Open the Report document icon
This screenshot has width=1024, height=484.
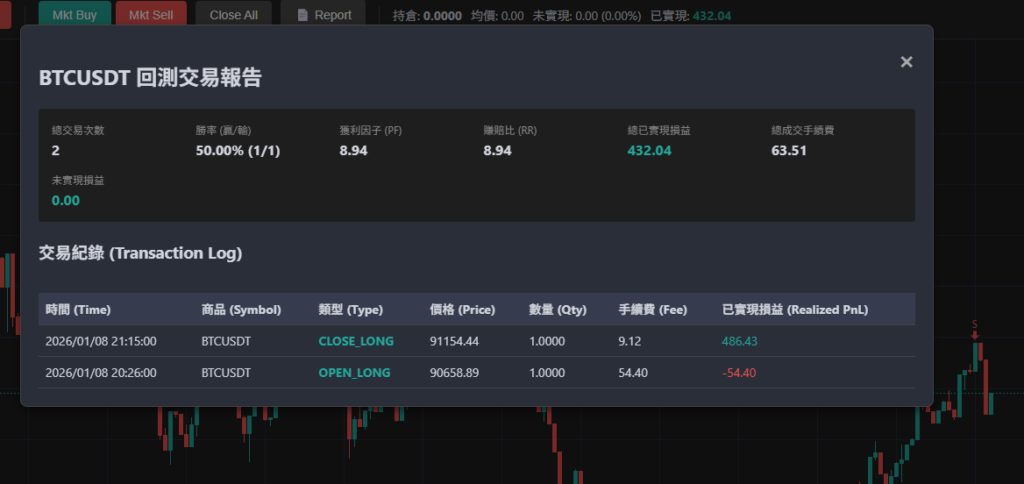(x=303, y=15)
